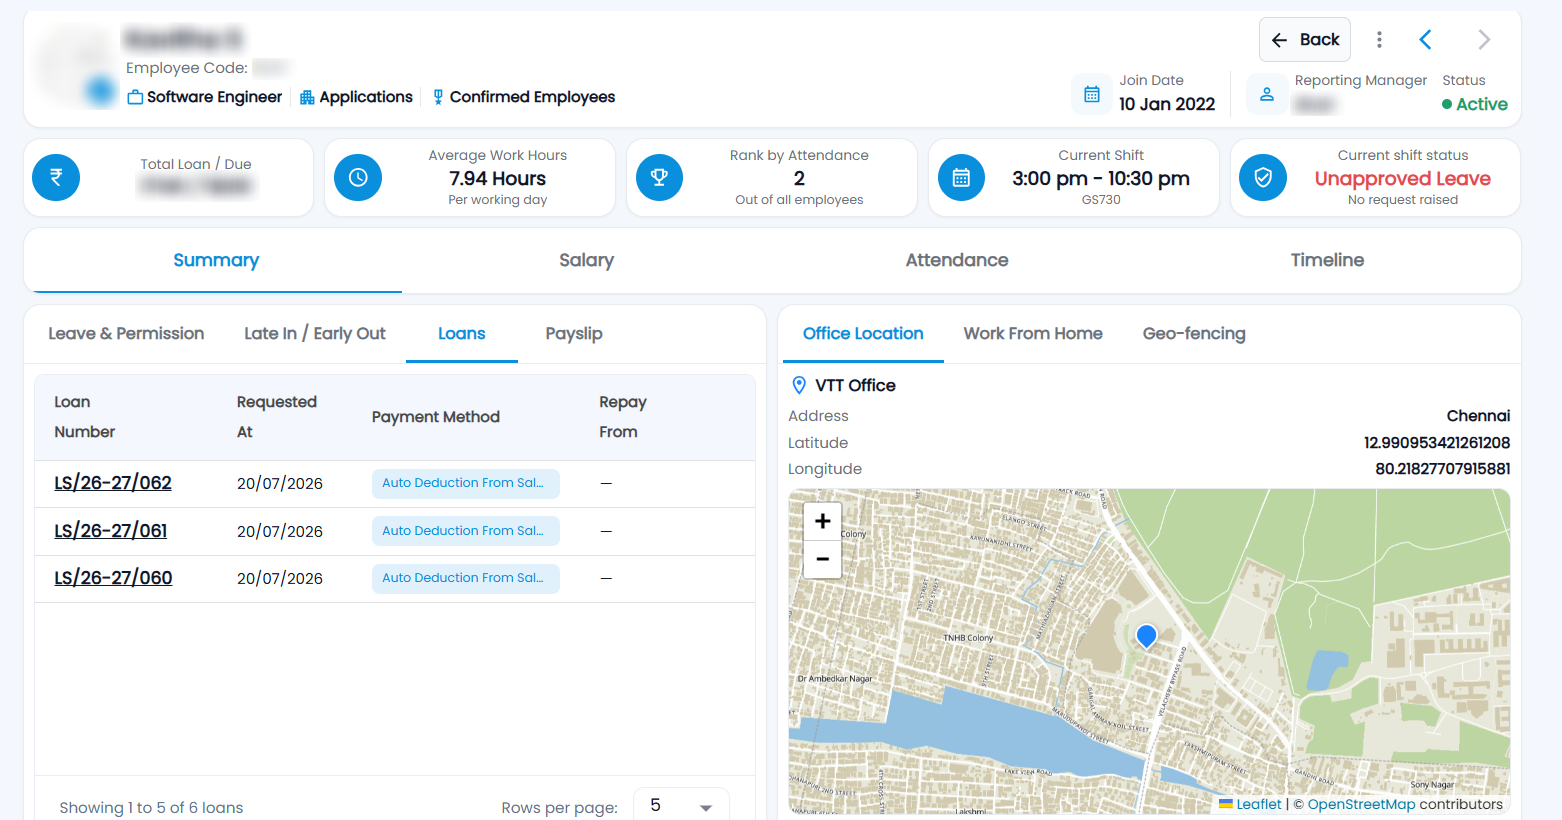
Task: Open the Timeline tab
Action: tap(1327, 260)
